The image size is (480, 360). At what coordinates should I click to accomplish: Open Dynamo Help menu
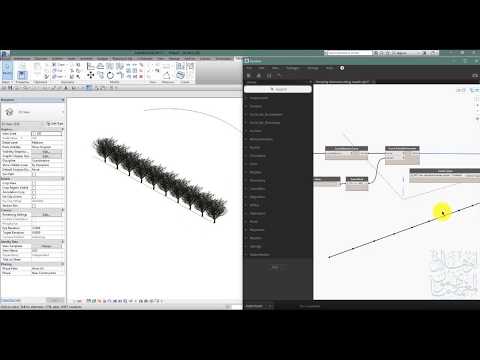[x=329, y=68]
